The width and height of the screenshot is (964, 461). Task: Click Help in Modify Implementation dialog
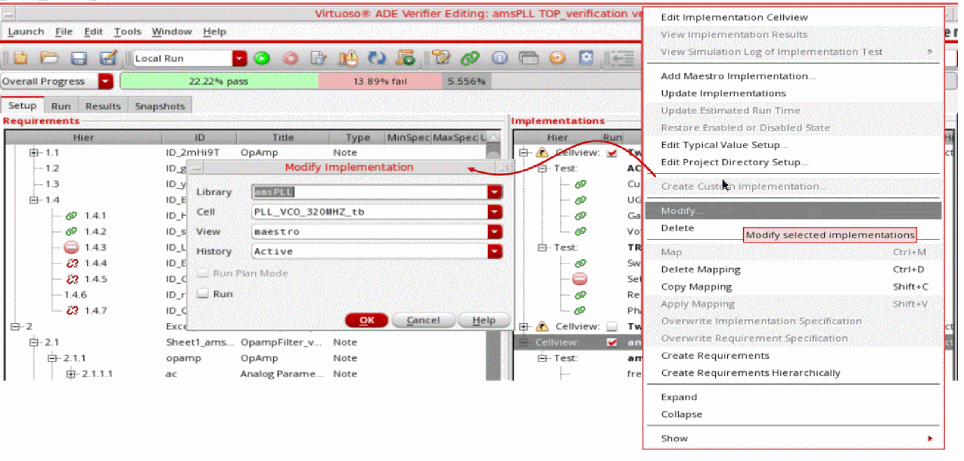click(484, 320)
